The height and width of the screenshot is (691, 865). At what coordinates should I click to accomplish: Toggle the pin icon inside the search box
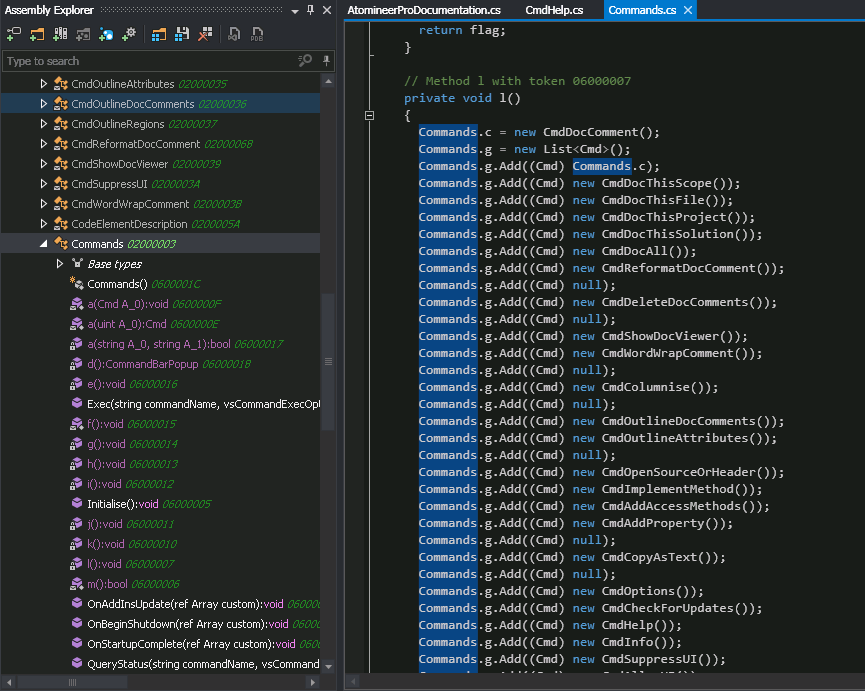324,61
